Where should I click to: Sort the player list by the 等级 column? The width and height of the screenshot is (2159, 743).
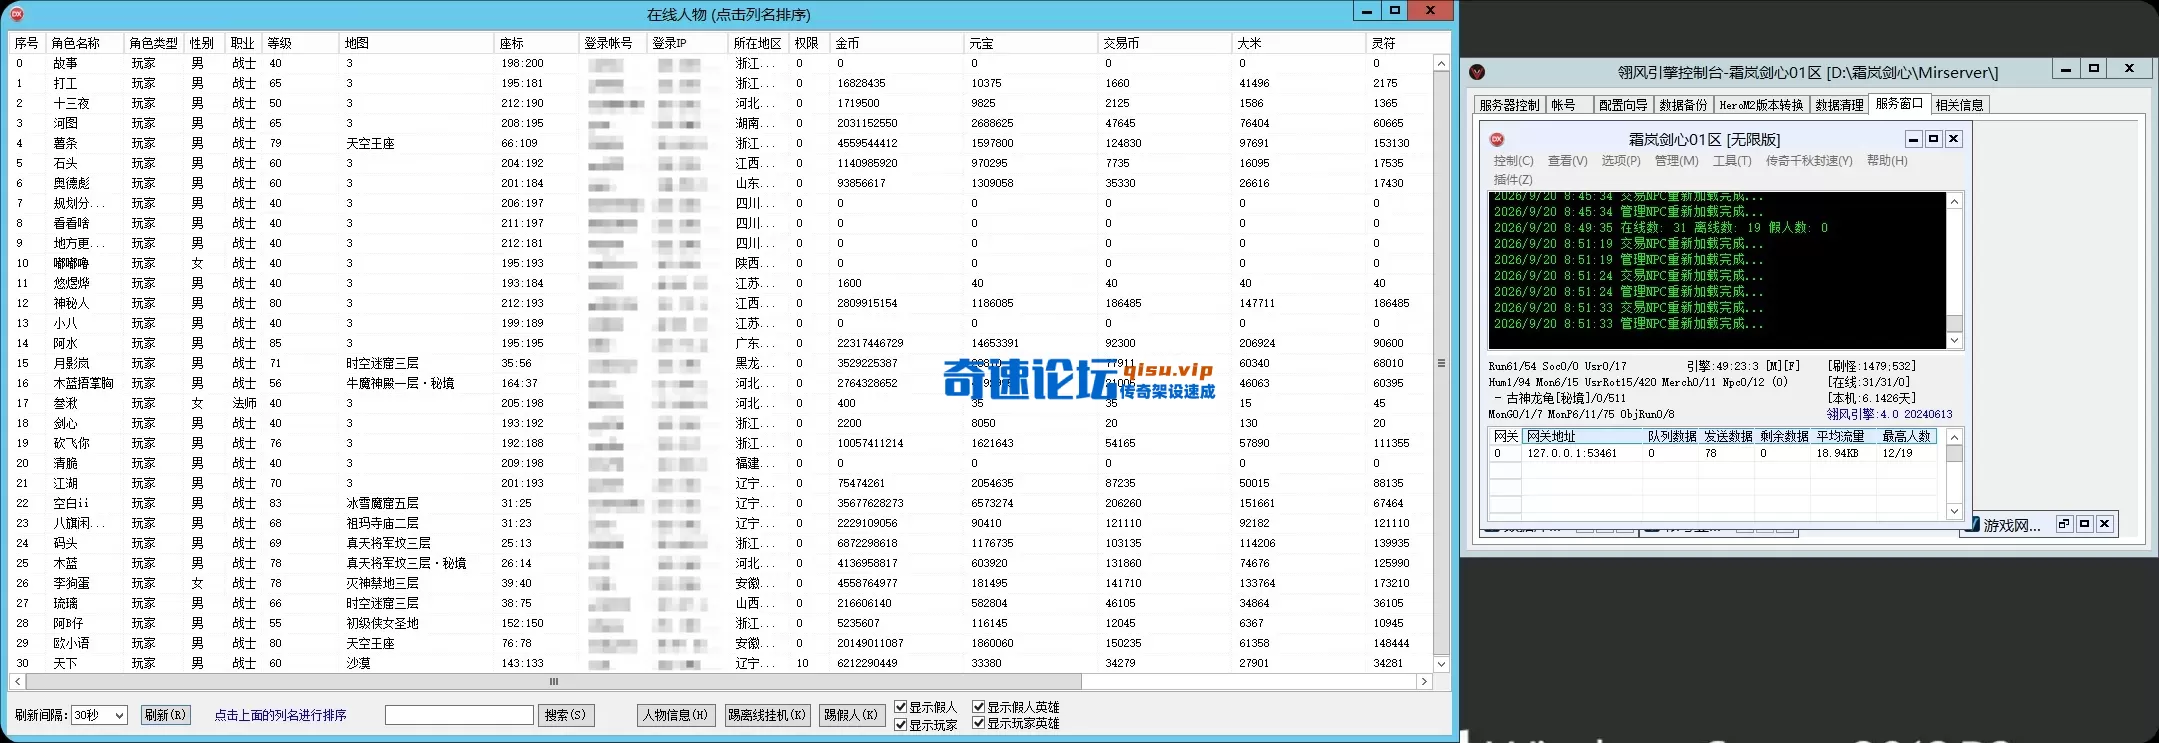300,43
